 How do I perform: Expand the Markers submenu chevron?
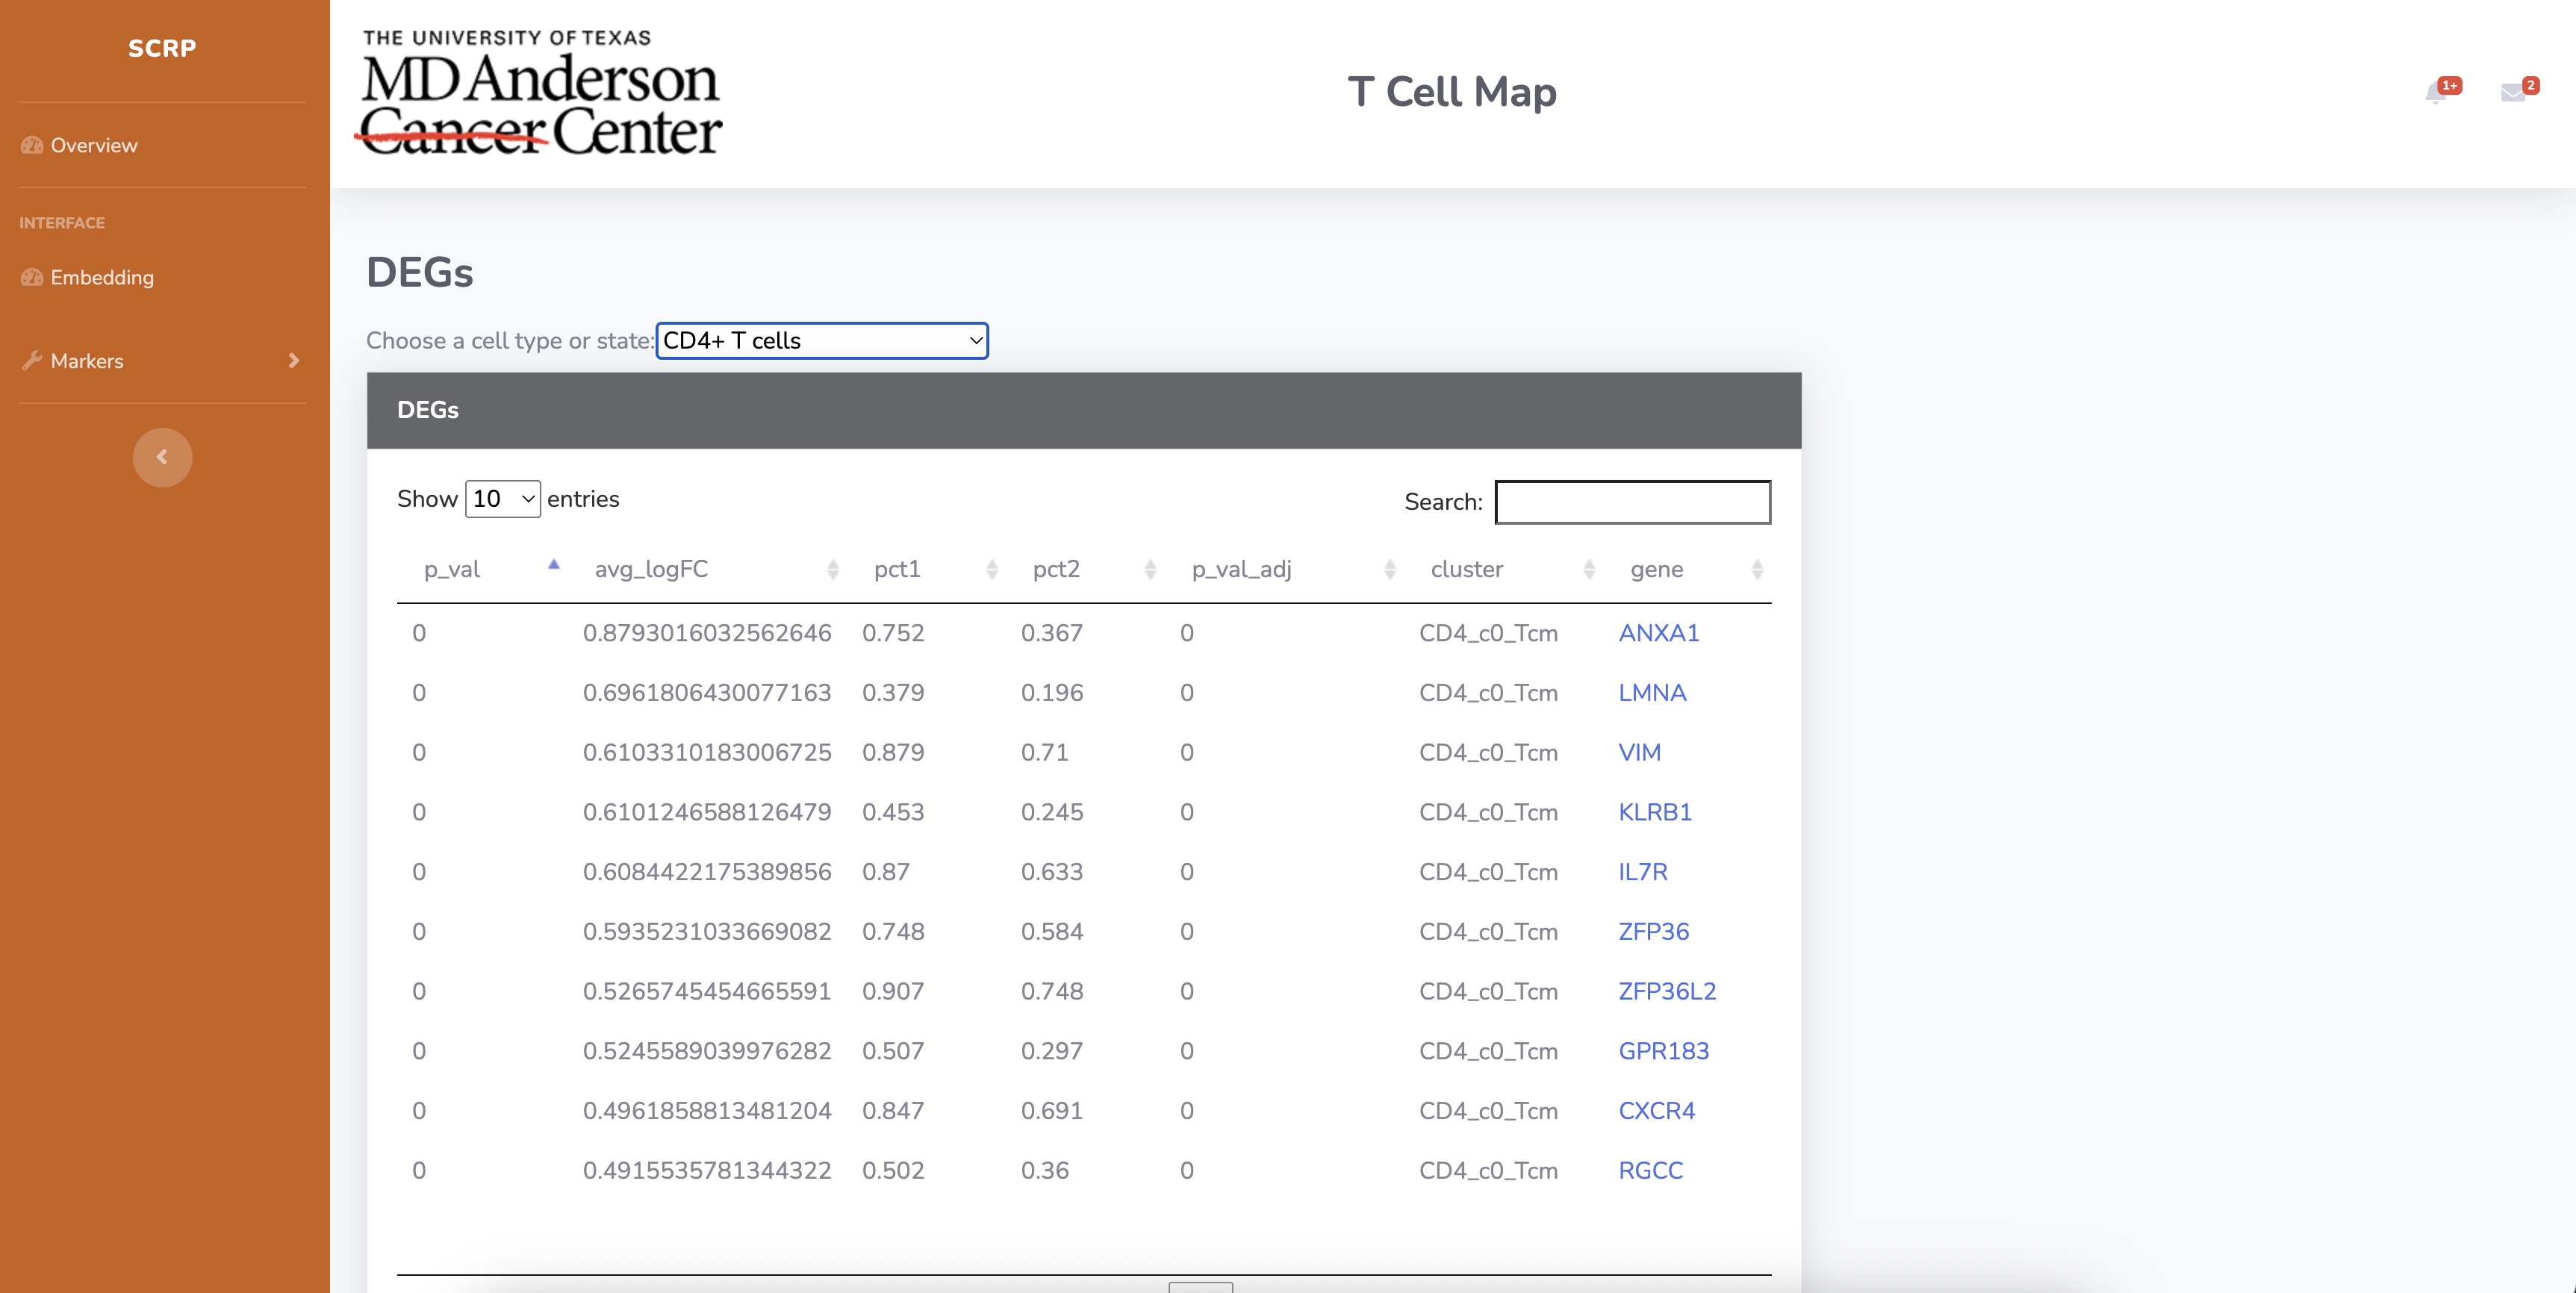pos(293,360)
